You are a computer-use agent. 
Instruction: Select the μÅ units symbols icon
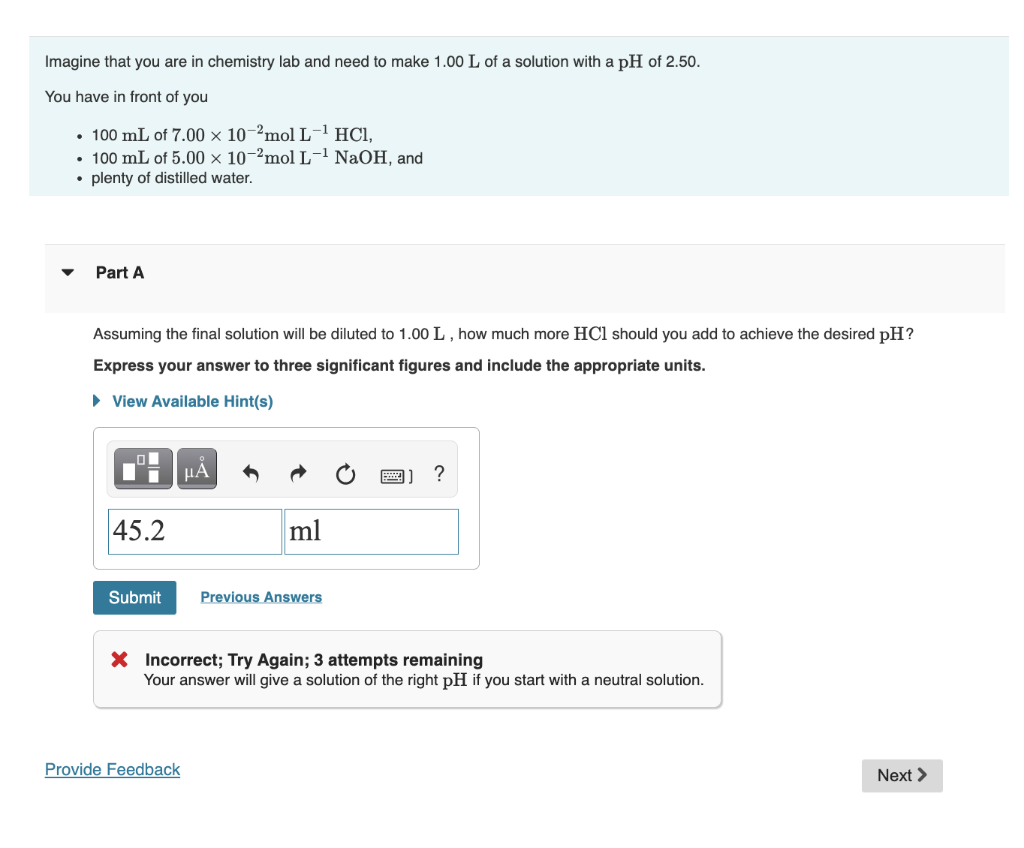click(x=196, y=468)
